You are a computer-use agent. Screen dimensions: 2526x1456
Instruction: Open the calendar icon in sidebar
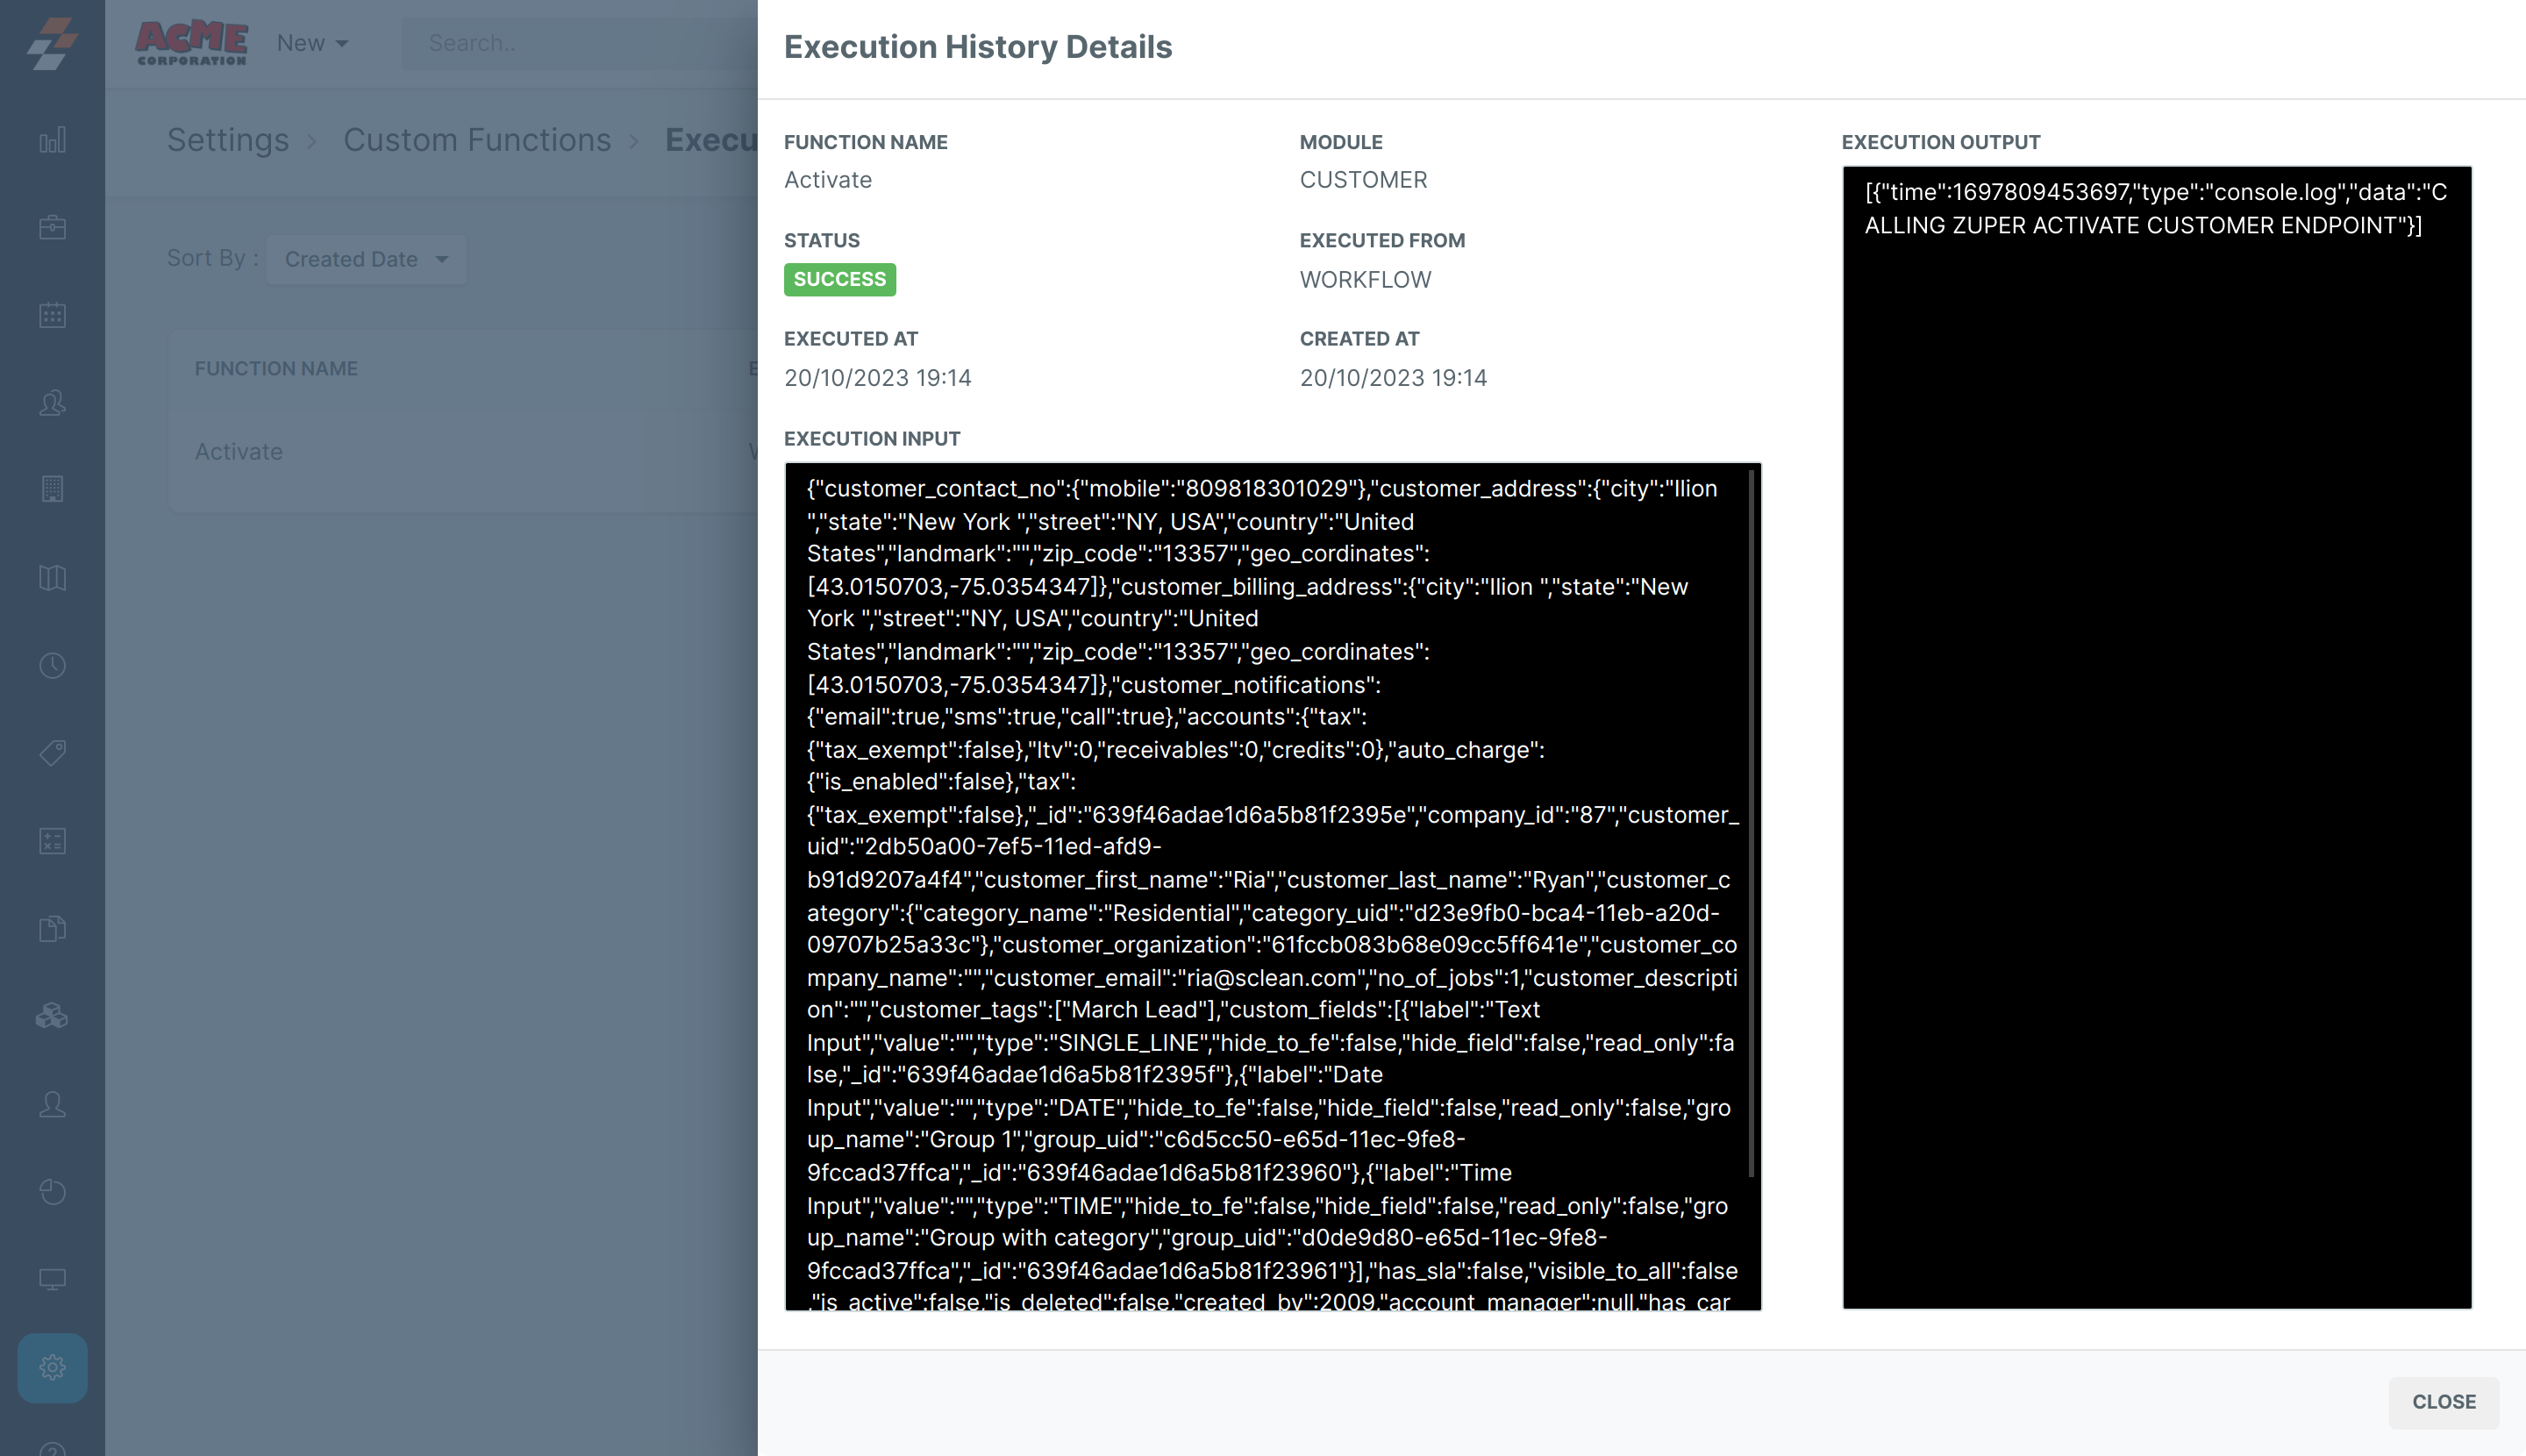coord(52,315)
